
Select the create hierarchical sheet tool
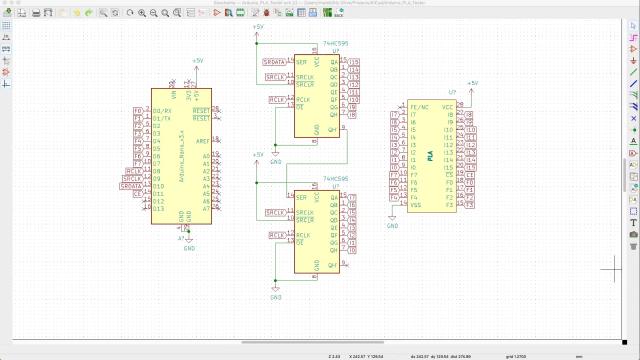633,176
